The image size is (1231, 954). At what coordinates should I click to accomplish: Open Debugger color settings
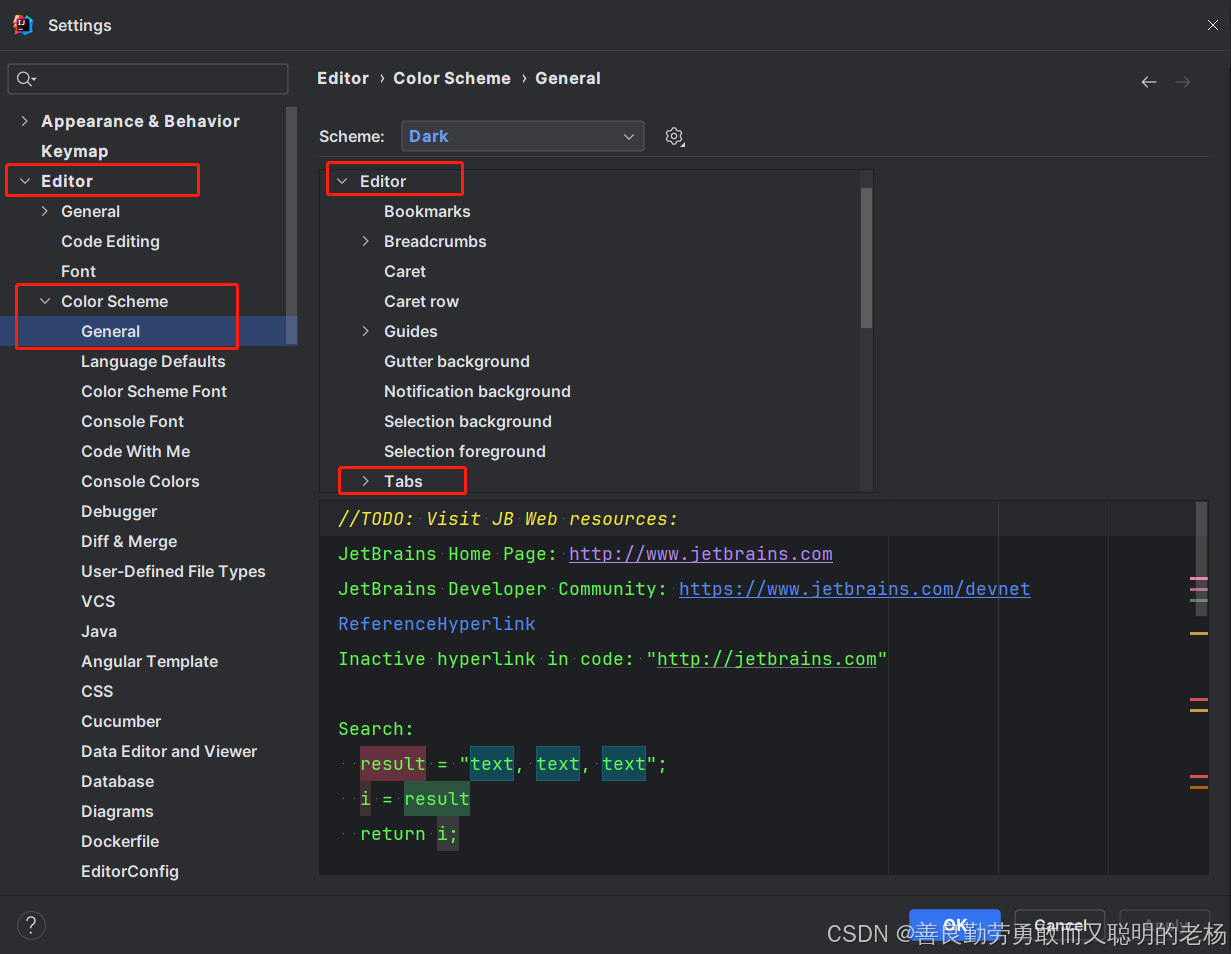point(119,511)
